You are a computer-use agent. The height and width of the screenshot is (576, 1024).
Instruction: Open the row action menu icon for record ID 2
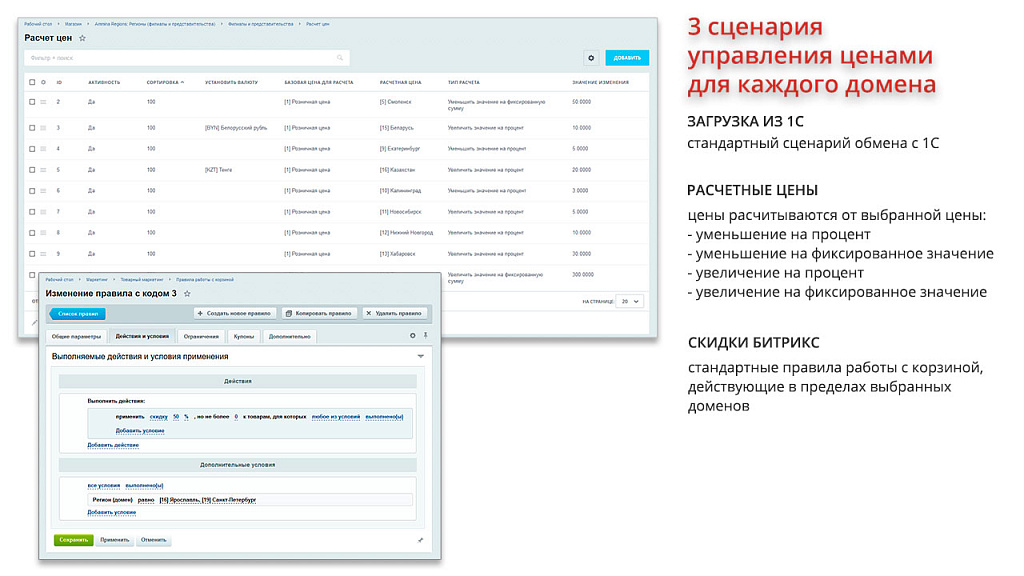click(x=41, y=102)
